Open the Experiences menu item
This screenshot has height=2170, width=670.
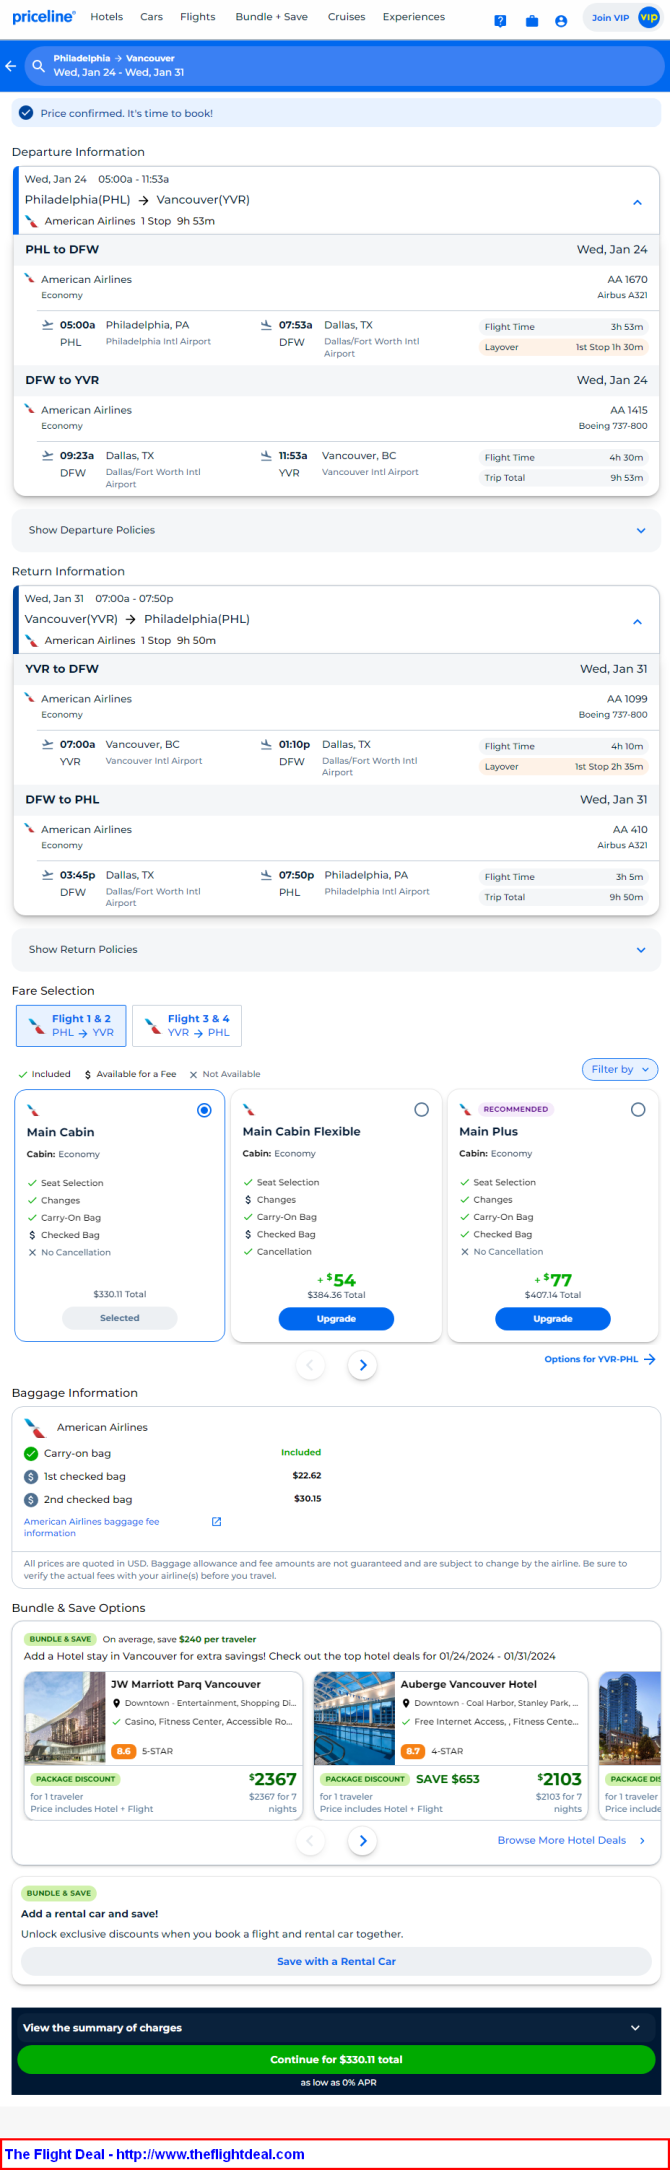(x=414, y=17)
